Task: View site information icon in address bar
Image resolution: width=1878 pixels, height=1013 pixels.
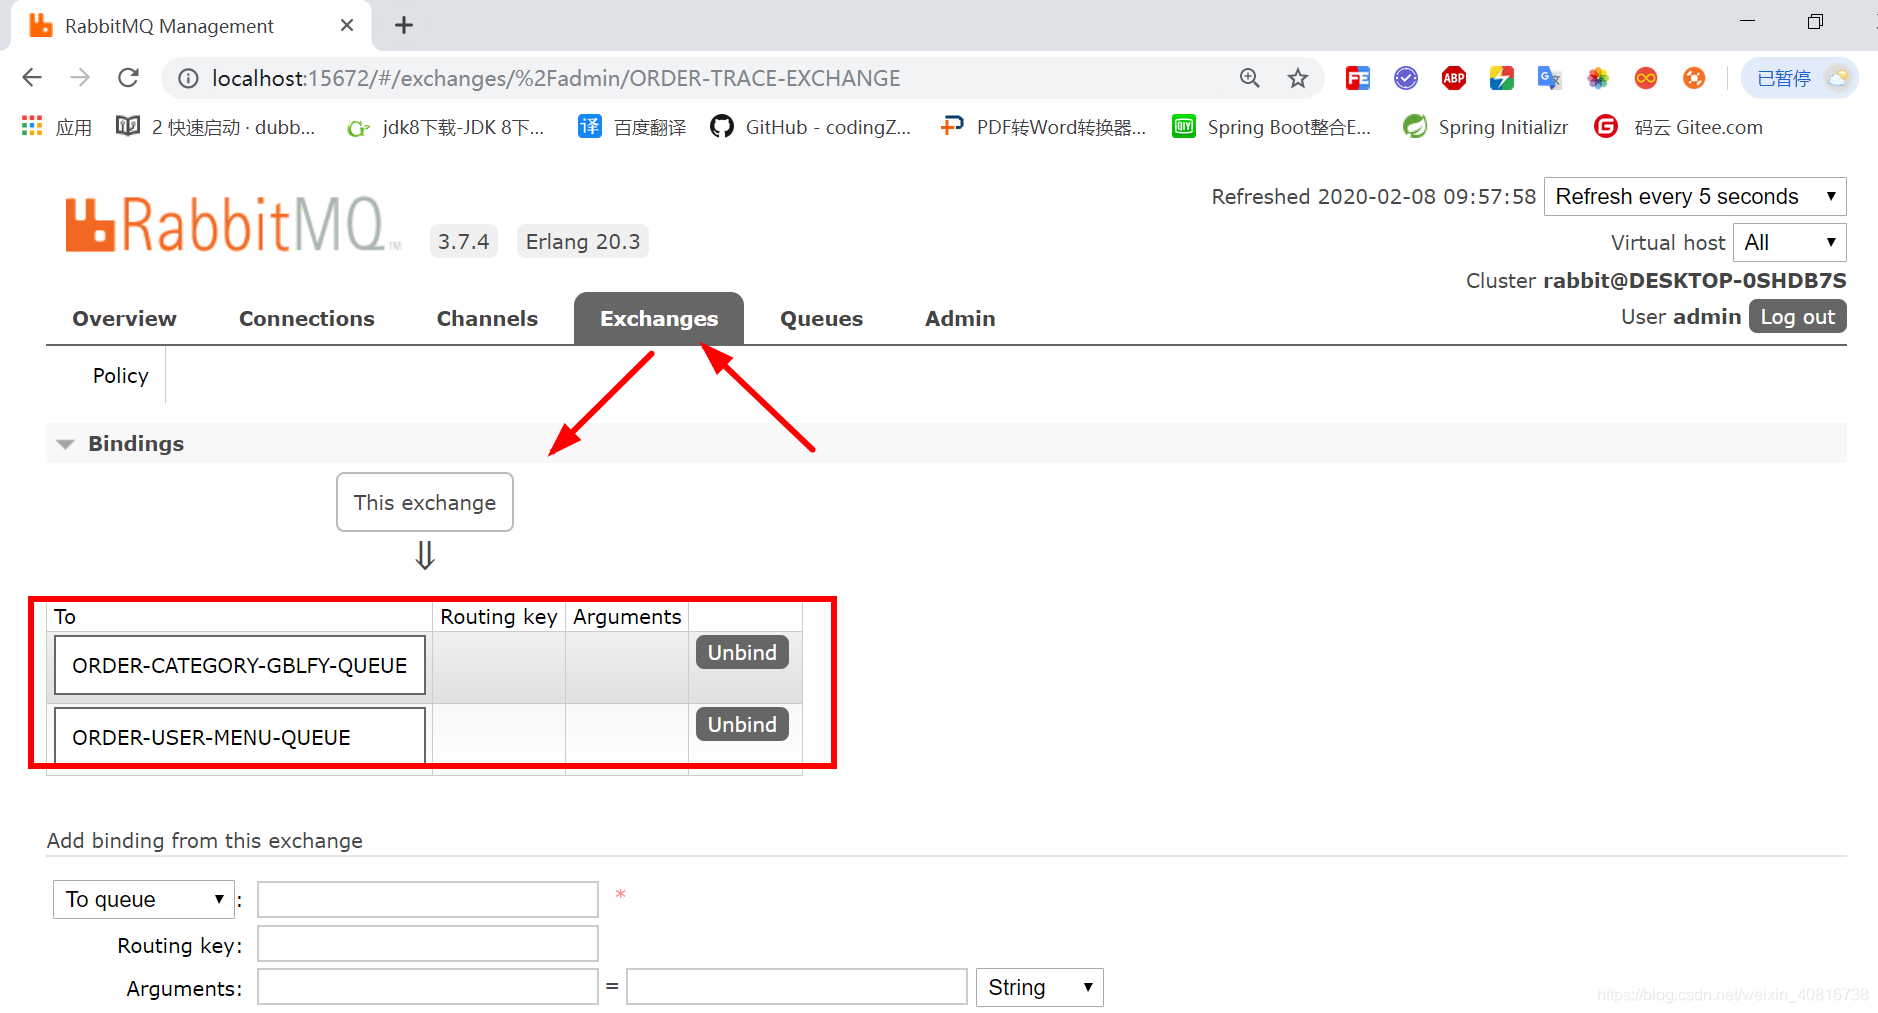Action: [x=188, y=78]
